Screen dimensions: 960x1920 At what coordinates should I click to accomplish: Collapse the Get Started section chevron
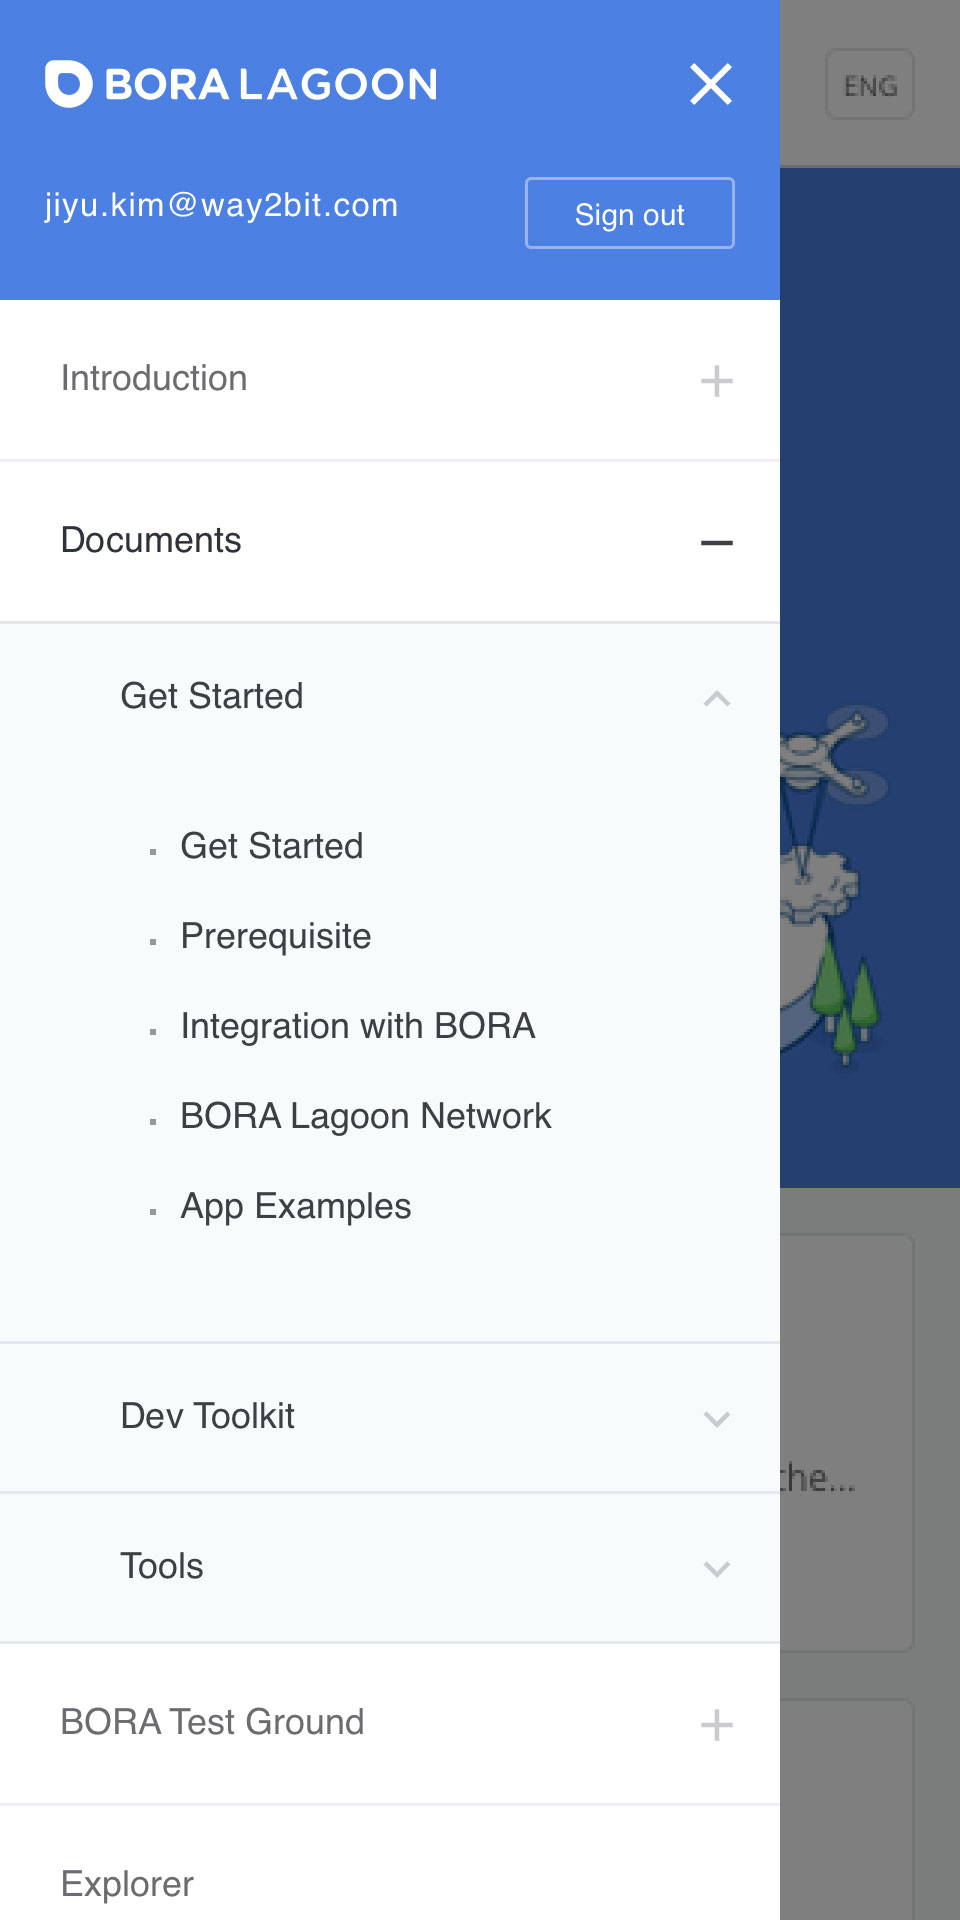(716, 698)
